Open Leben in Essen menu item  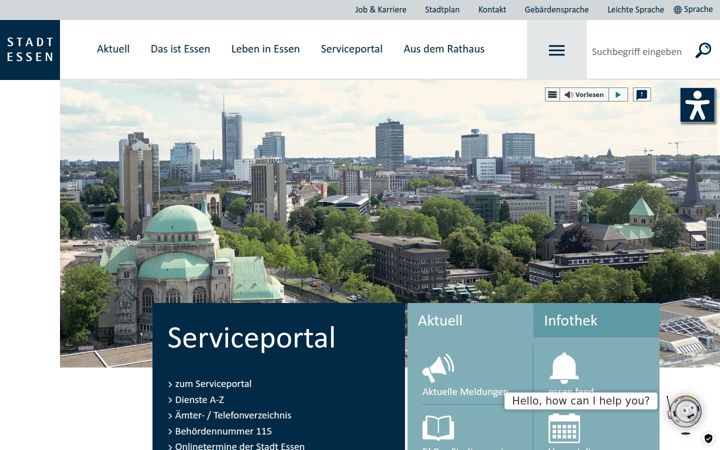[x=265, y=49]
